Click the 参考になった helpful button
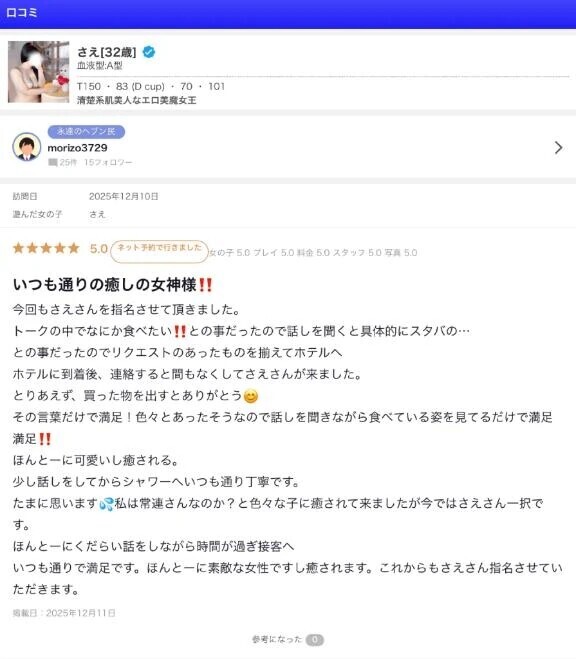The width and height of the screenshot is (576, 659). point(277,639)
